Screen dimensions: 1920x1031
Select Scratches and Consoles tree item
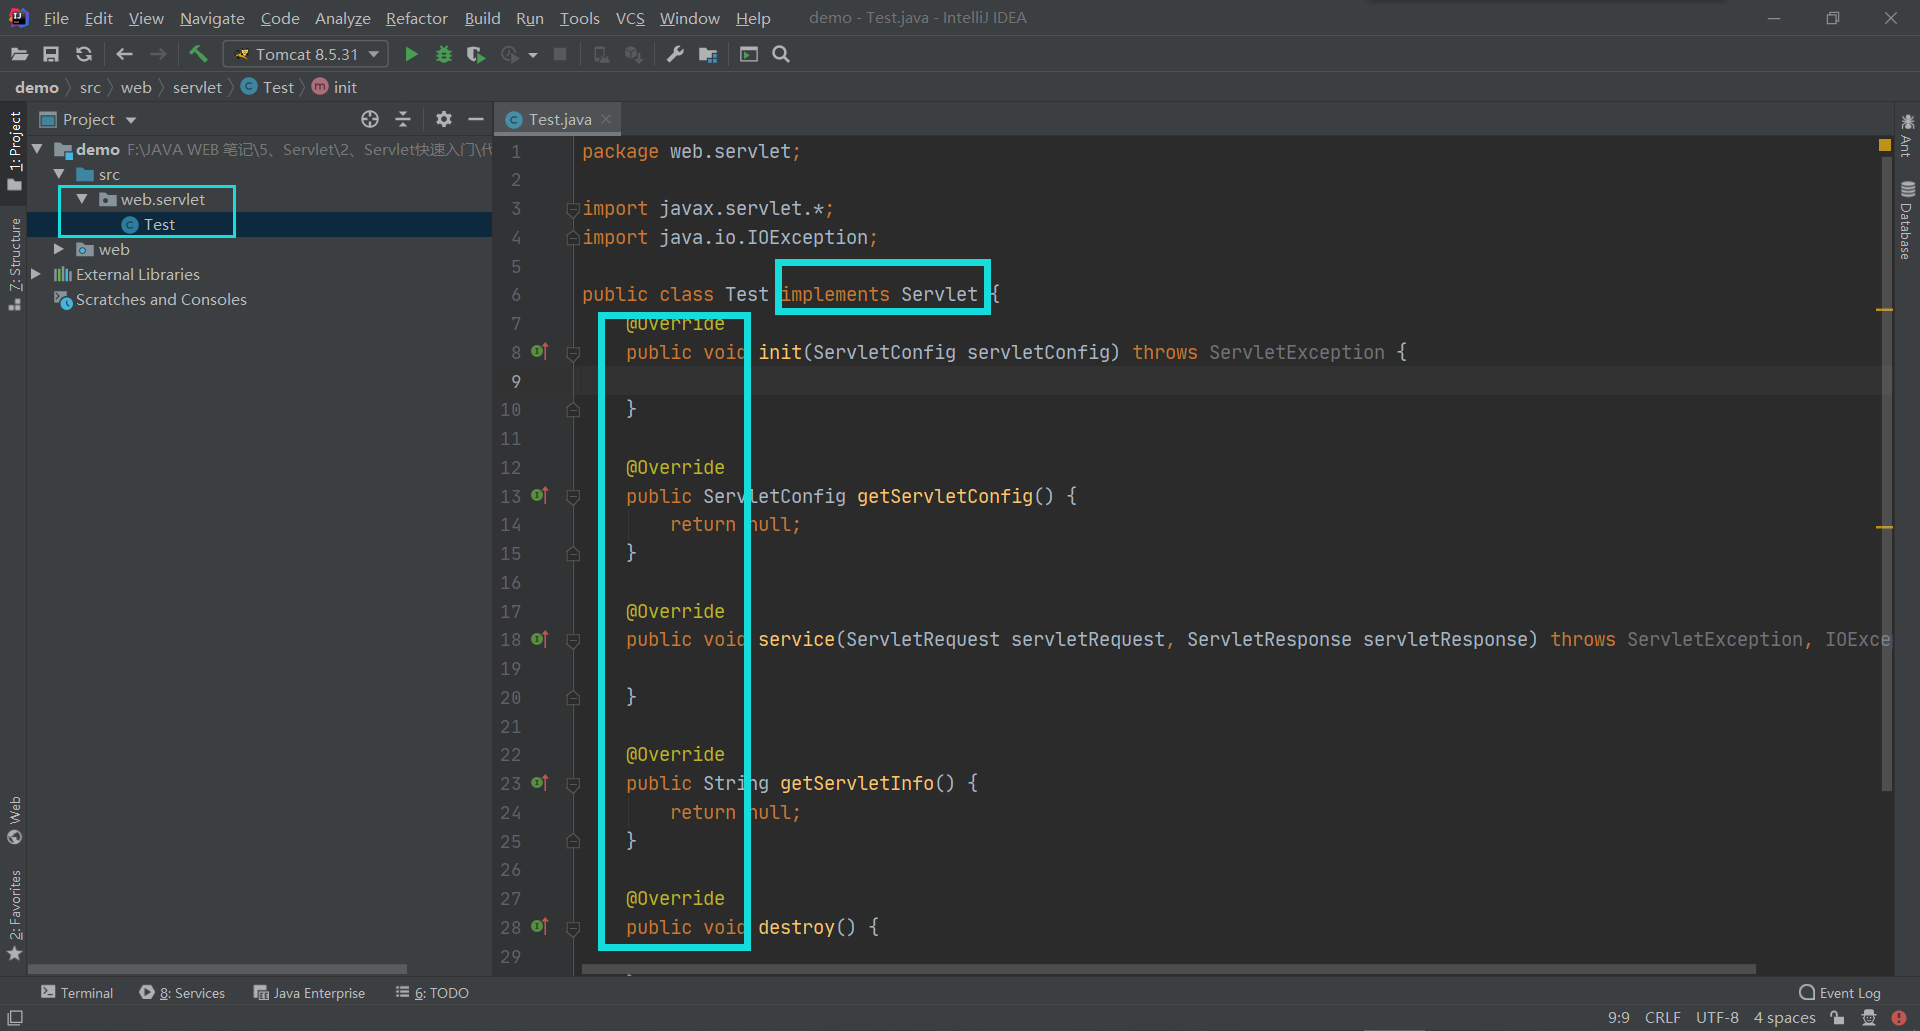(x=161, y=299)
